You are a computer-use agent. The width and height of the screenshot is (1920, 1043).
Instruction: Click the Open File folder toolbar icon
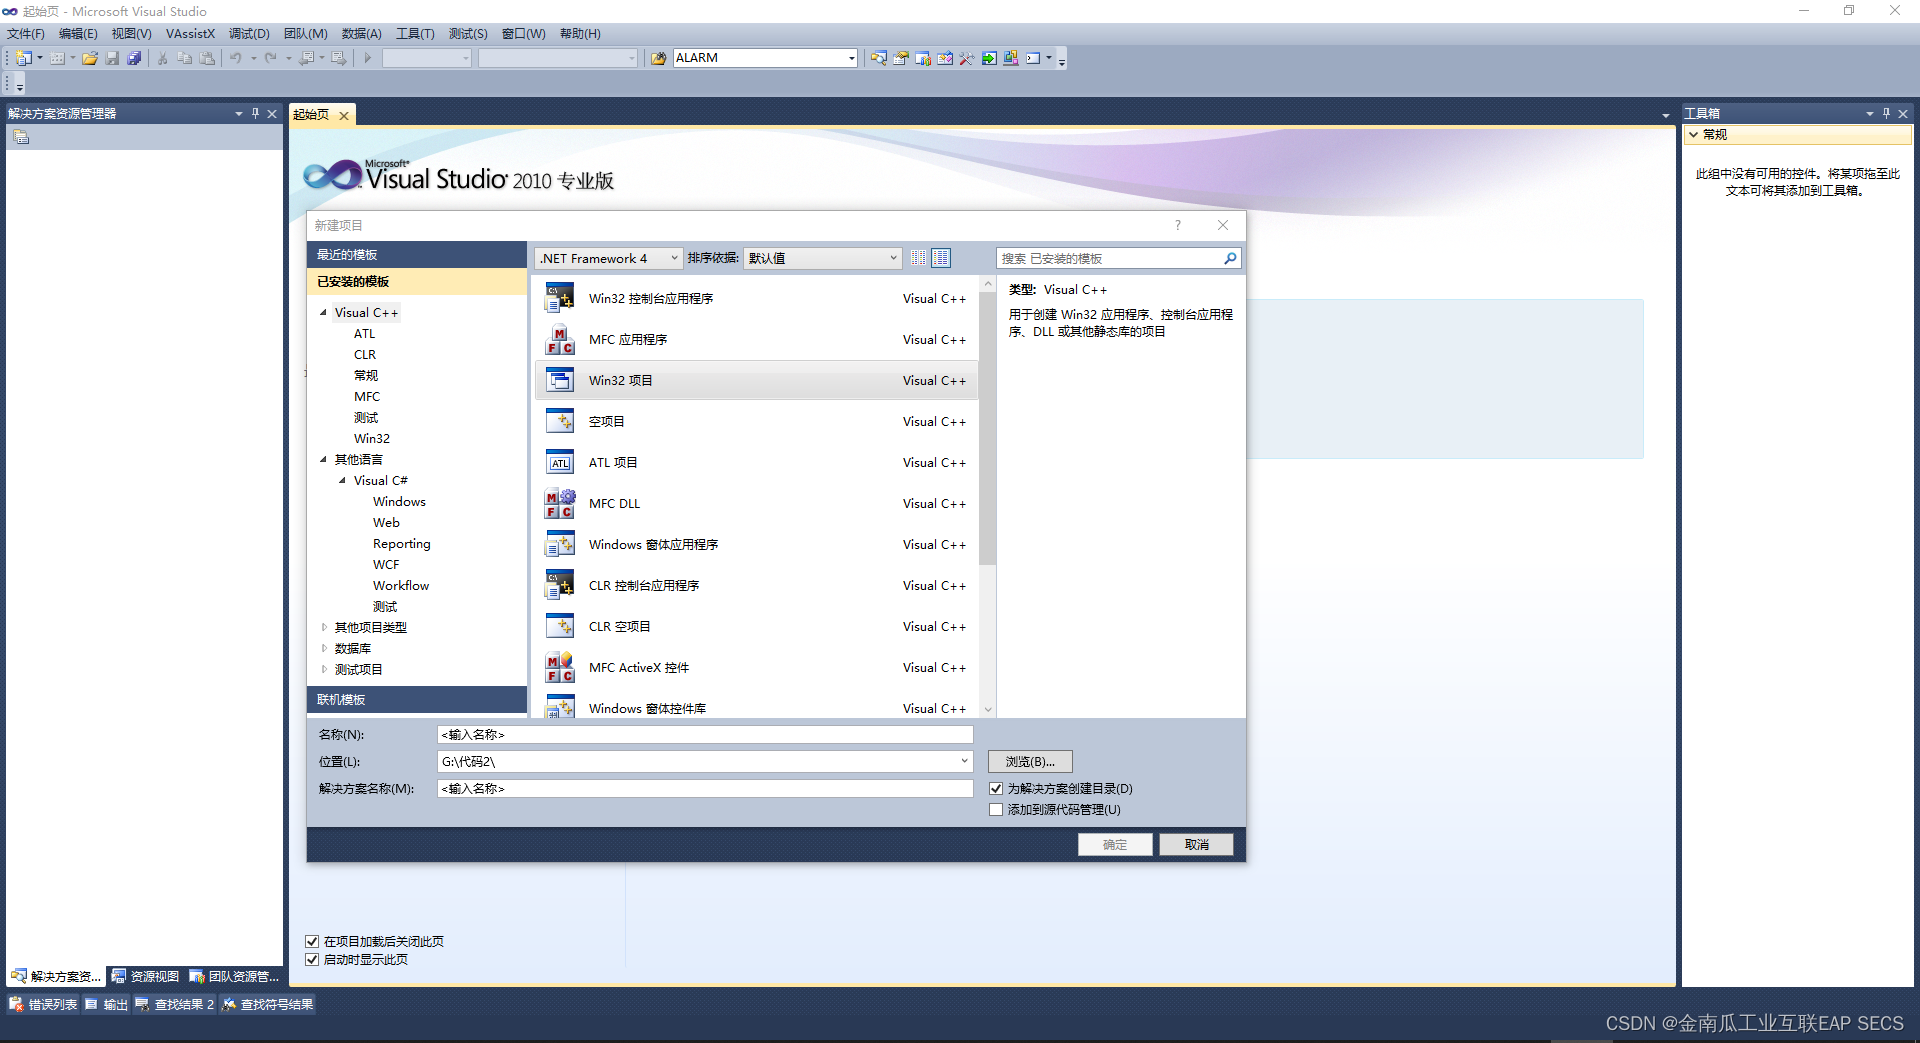pos(90,58)
